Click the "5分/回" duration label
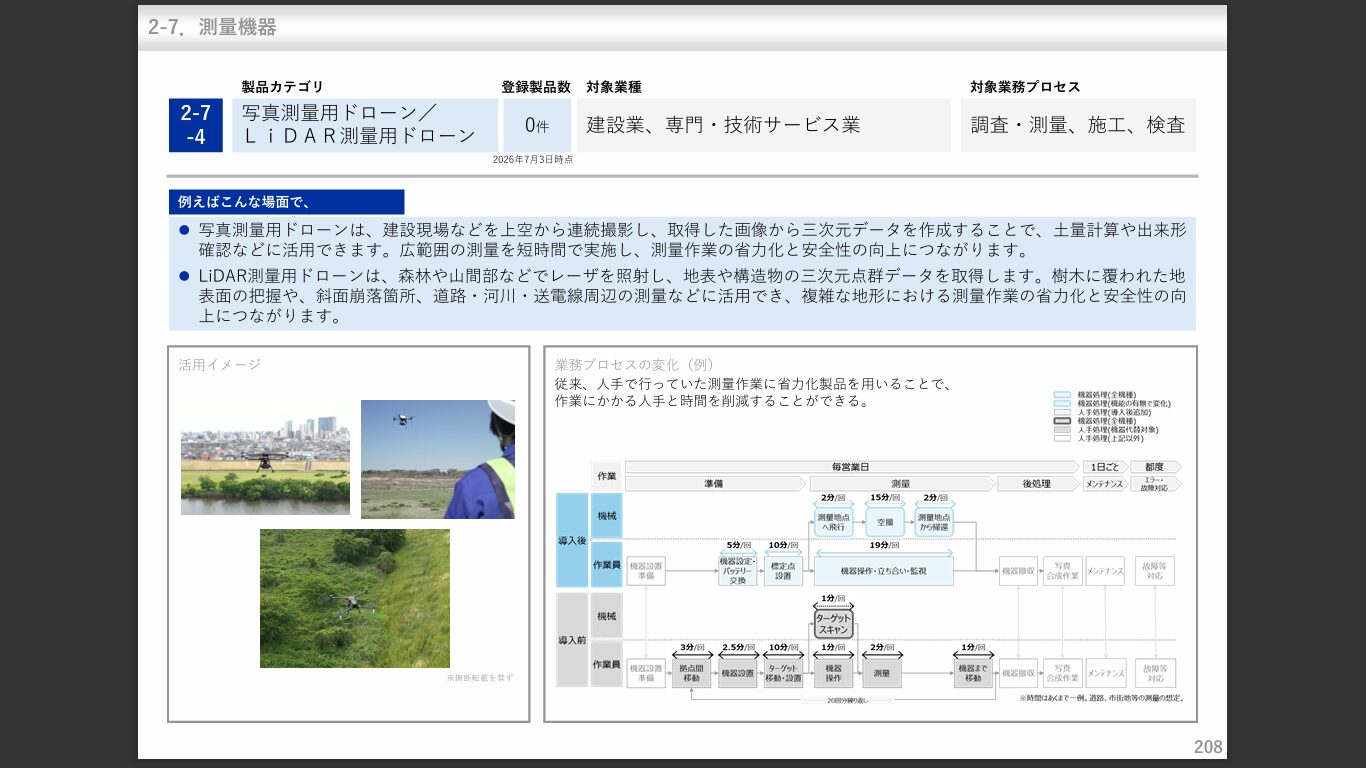 pyautogui.click(x=738, y=546)
